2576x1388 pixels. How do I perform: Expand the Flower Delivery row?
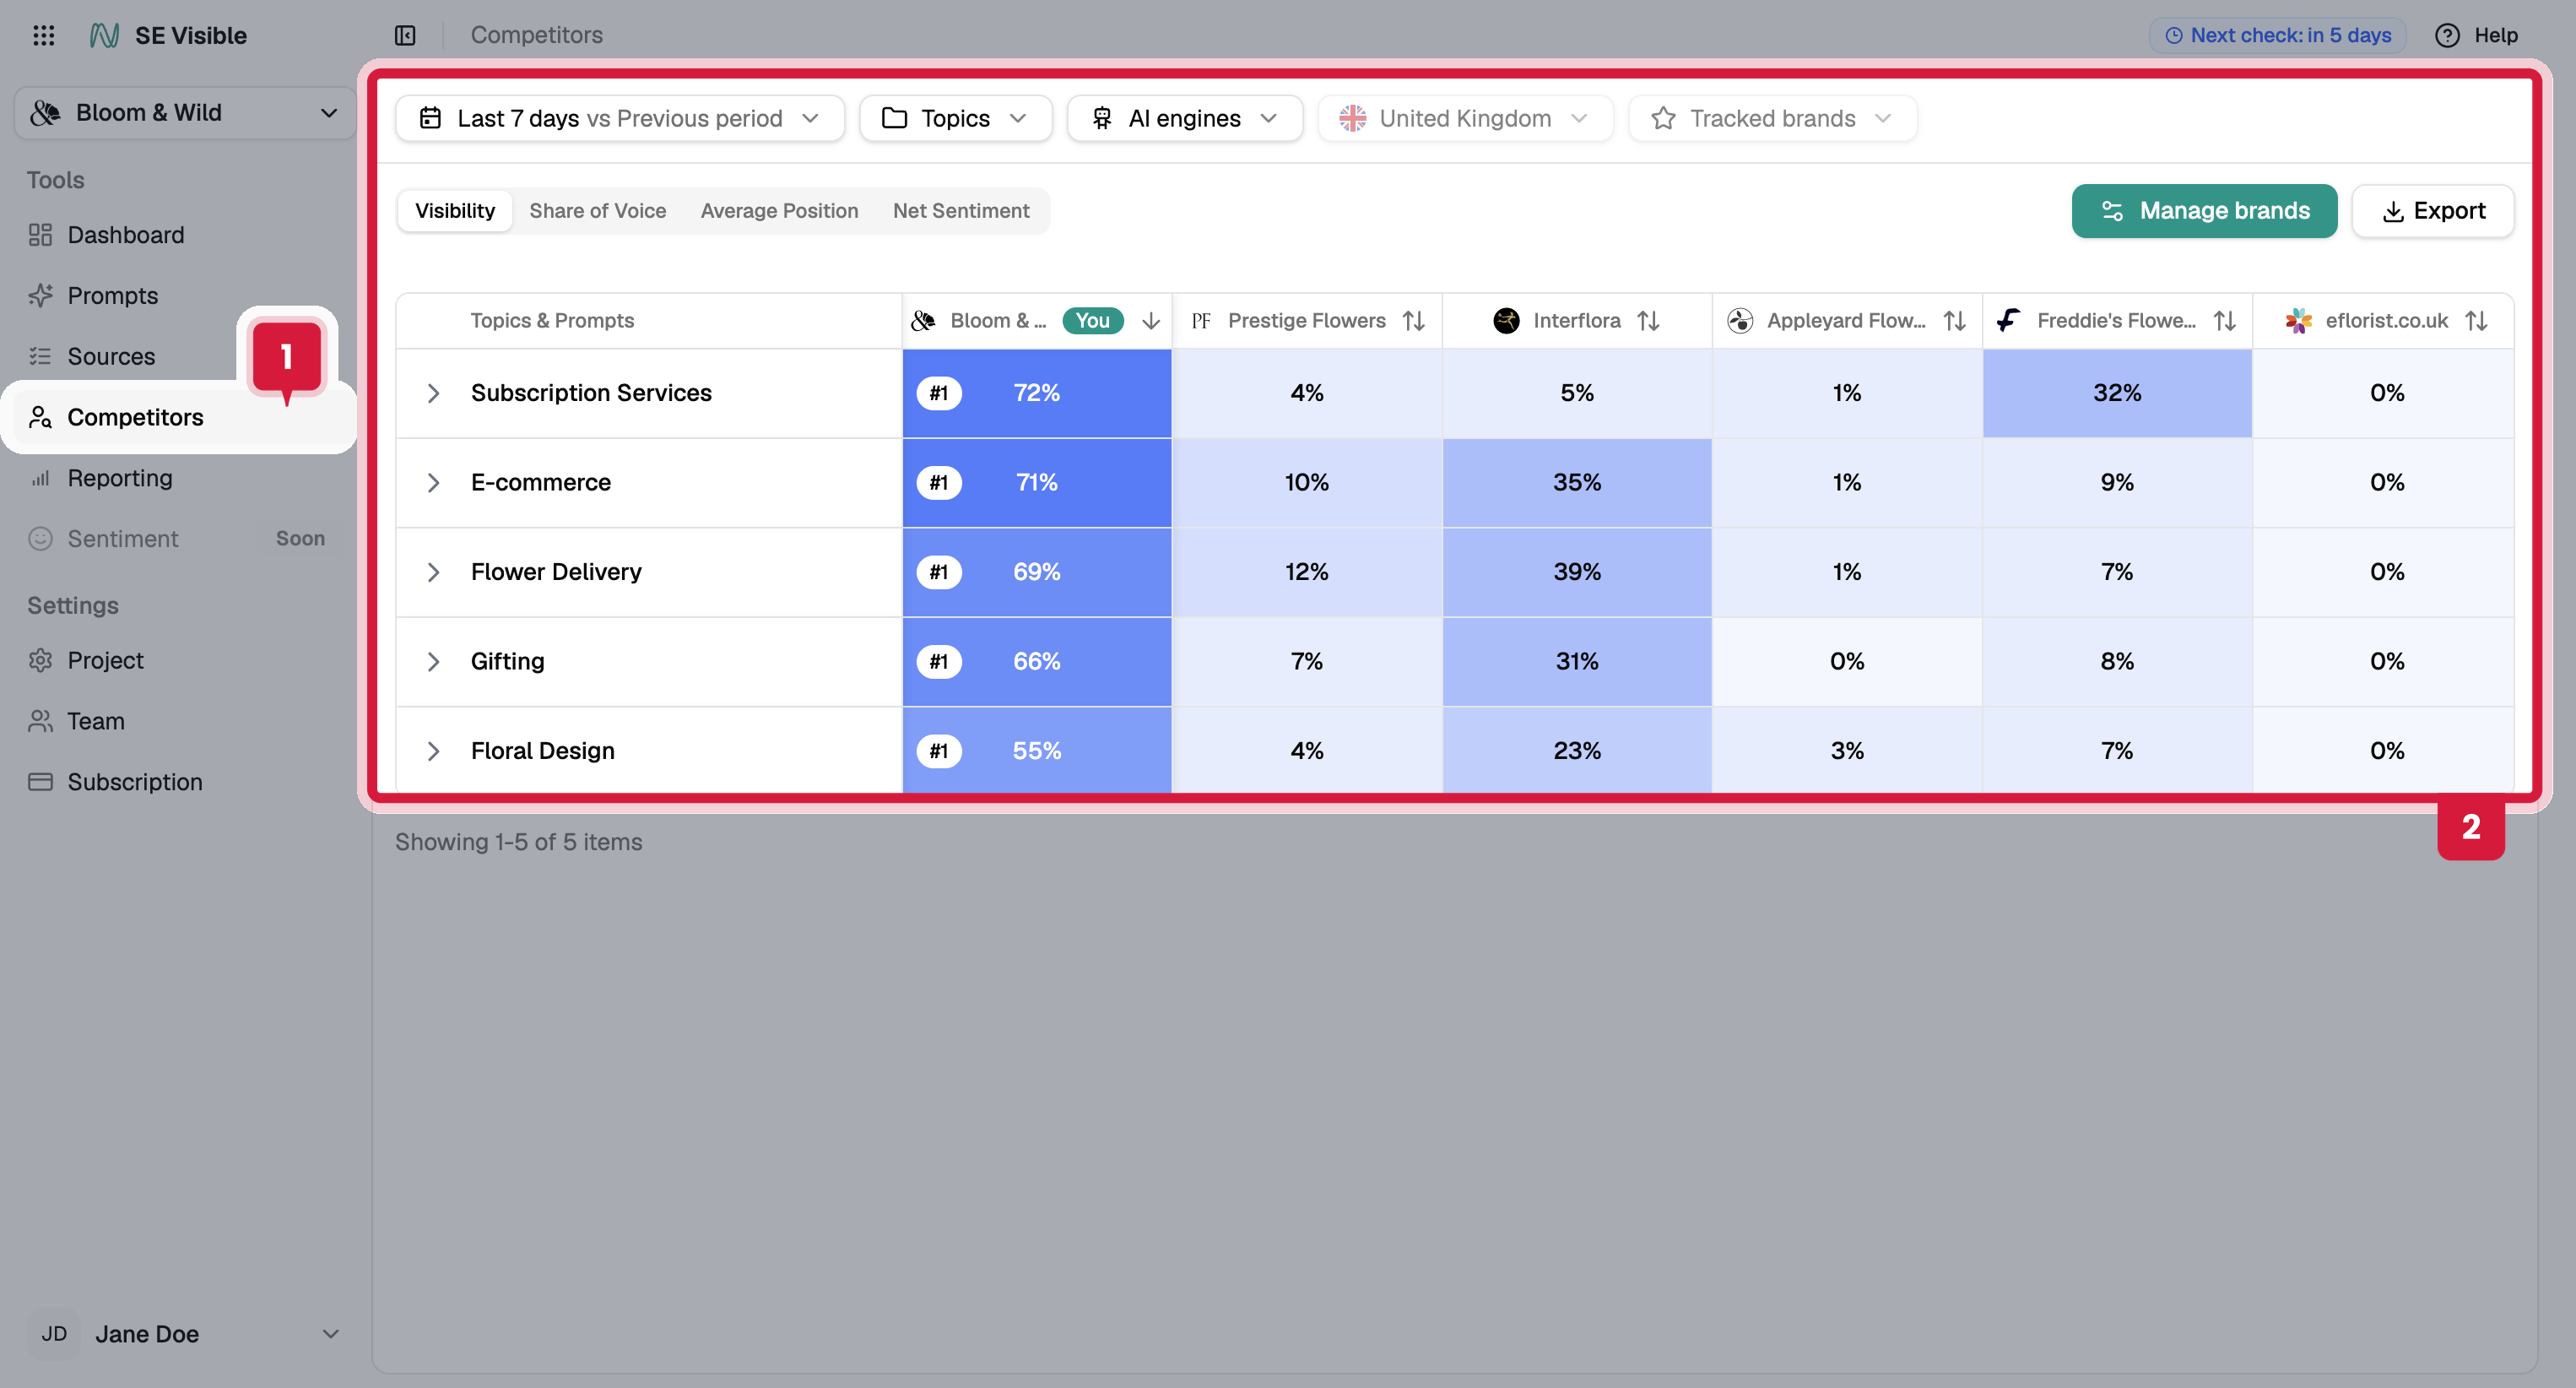433,572
